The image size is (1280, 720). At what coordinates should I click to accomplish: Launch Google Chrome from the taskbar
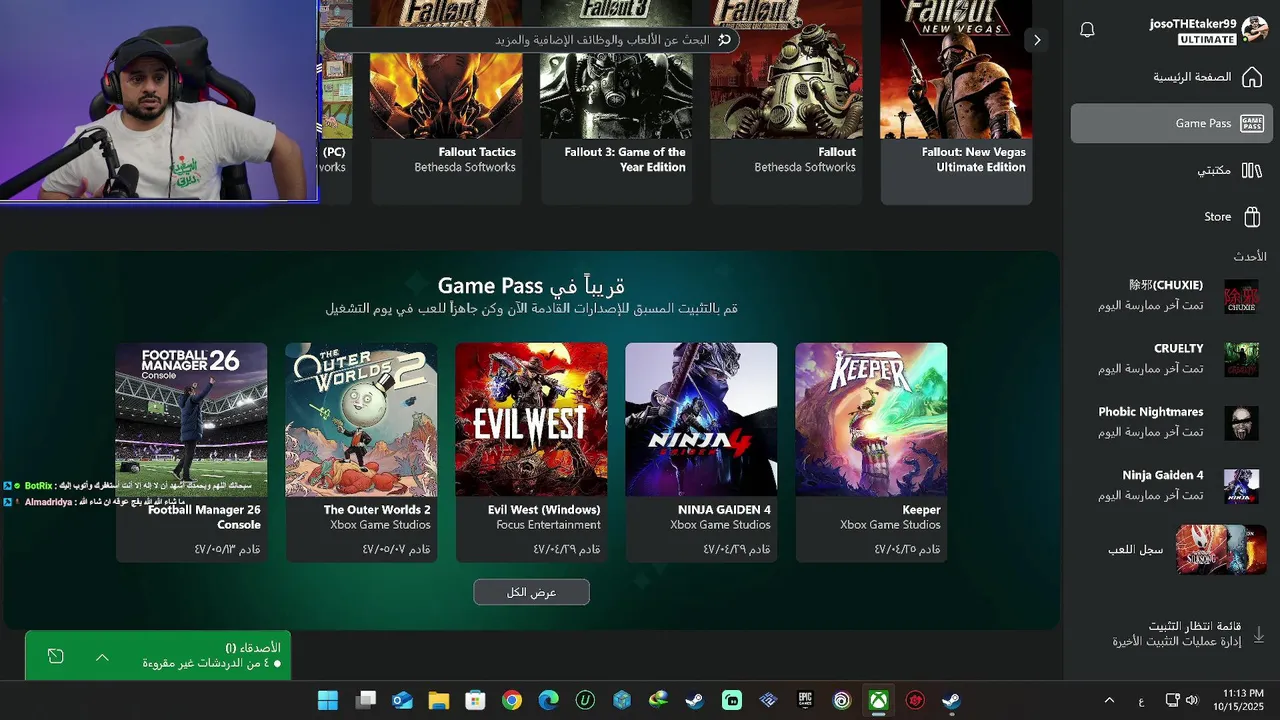pyautogui.click(x=512, y=700)
